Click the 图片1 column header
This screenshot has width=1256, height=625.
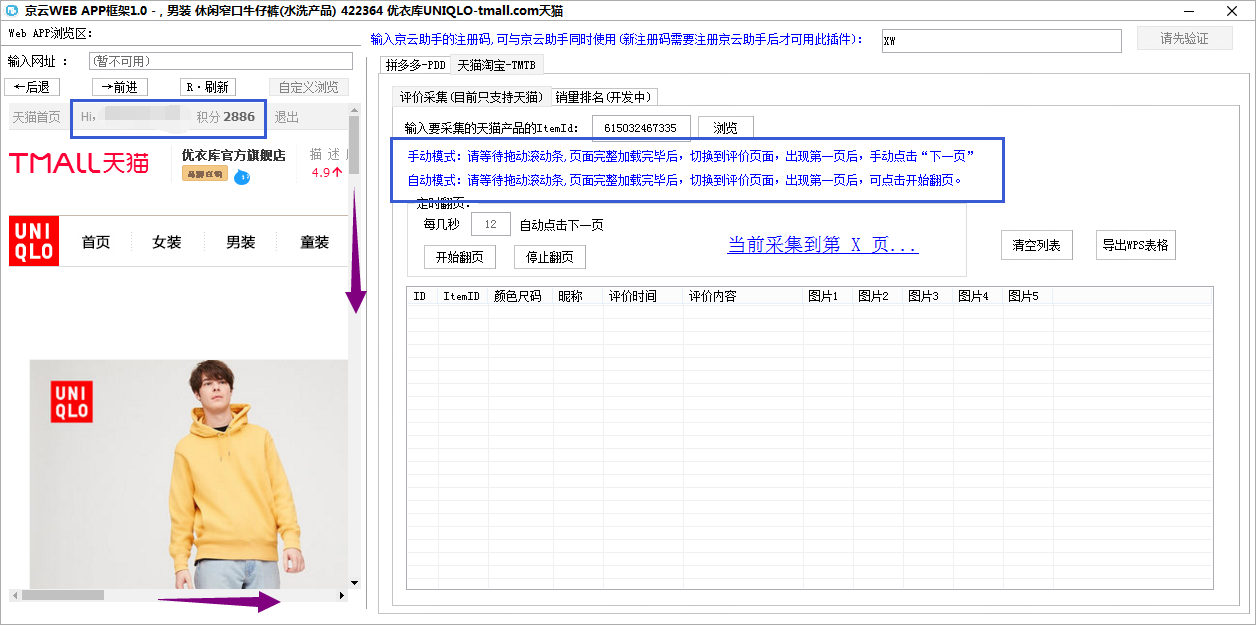point(828,296)
